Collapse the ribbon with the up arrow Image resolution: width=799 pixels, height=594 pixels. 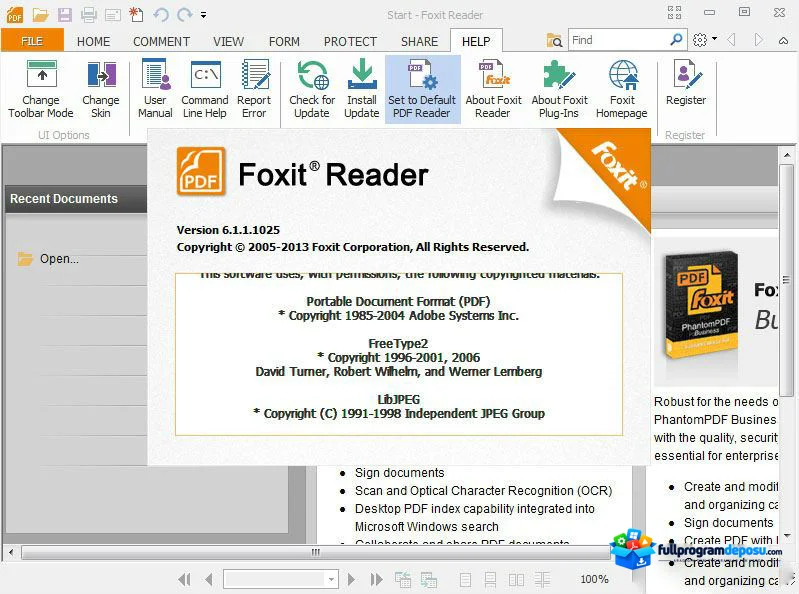[x=784, y=41]
